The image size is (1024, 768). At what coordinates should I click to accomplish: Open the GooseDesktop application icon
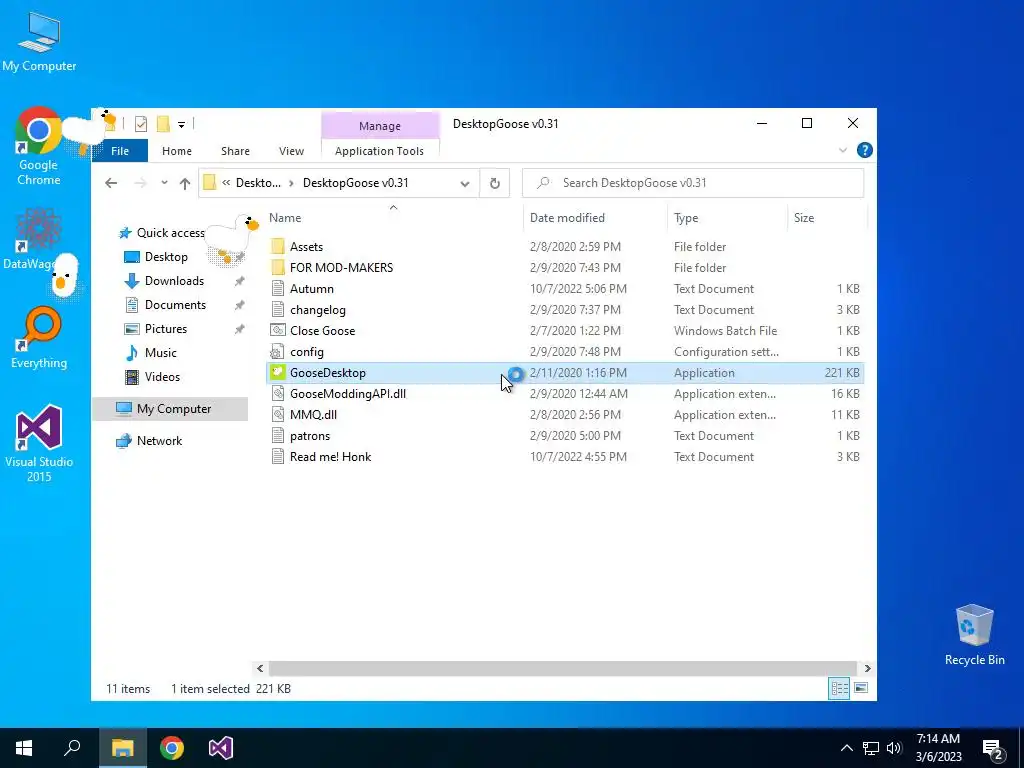point(278,372)
